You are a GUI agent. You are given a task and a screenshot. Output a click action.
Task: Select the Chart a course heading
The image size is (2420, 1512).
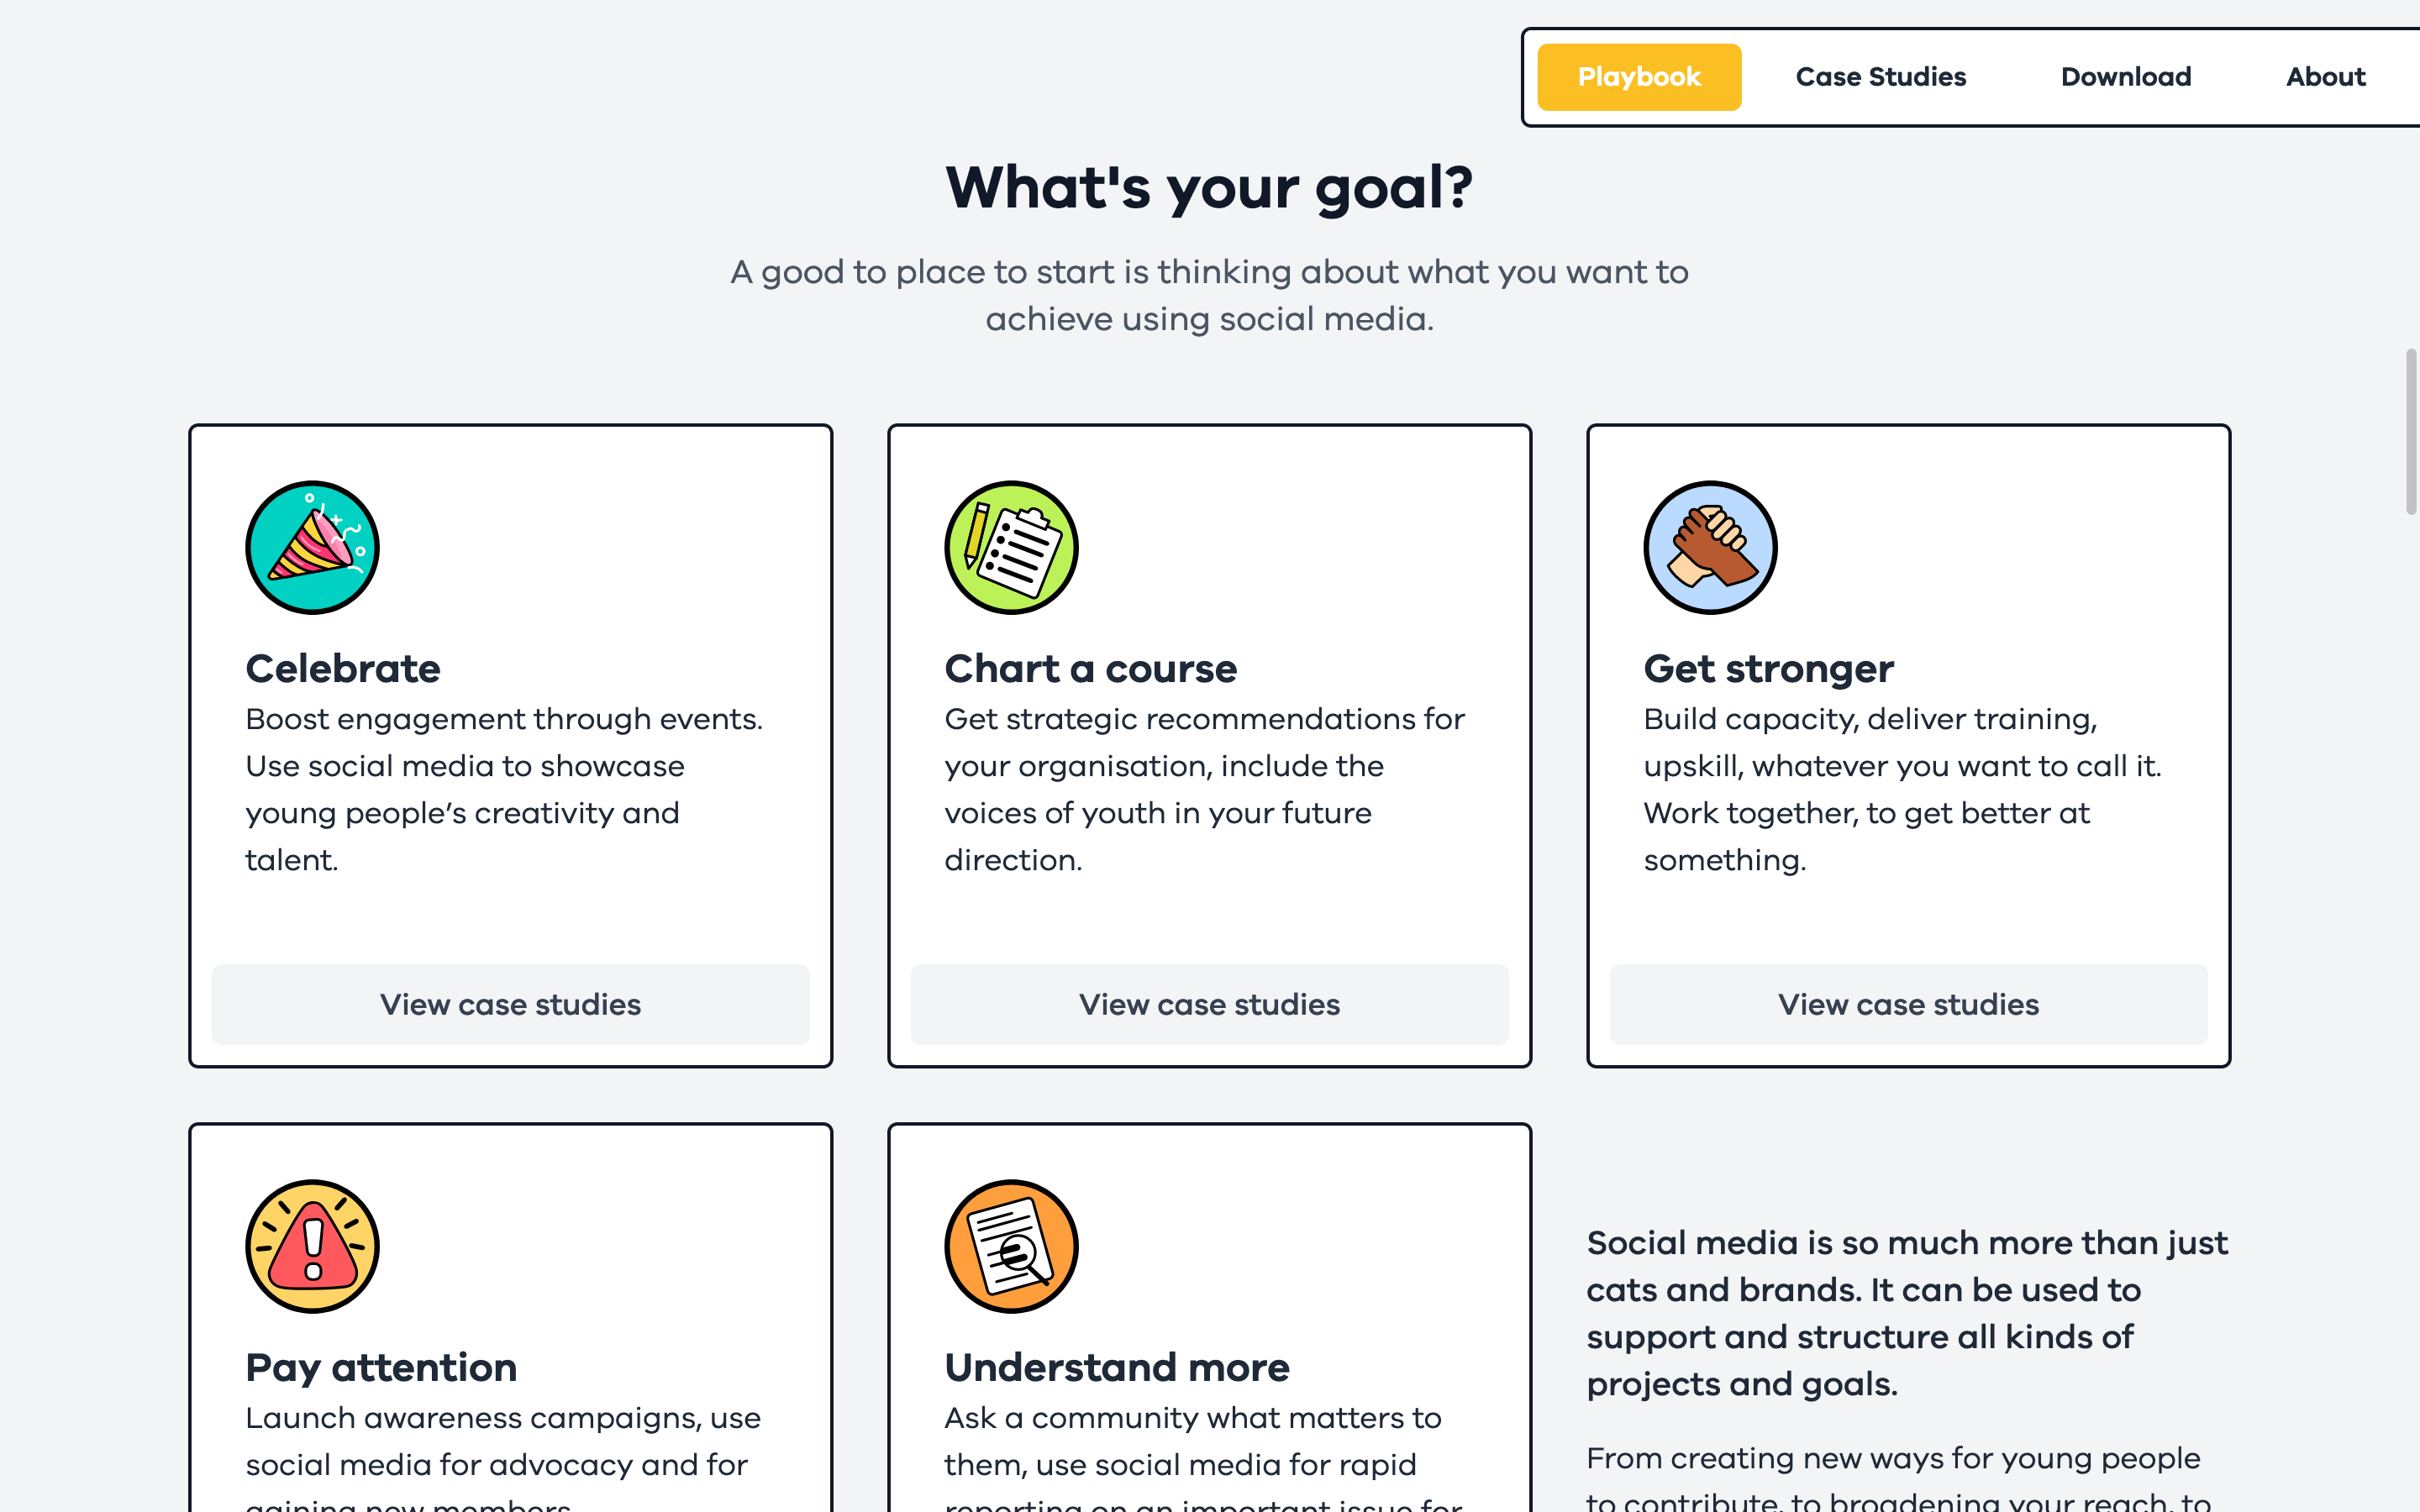[x=1090, y=668]
